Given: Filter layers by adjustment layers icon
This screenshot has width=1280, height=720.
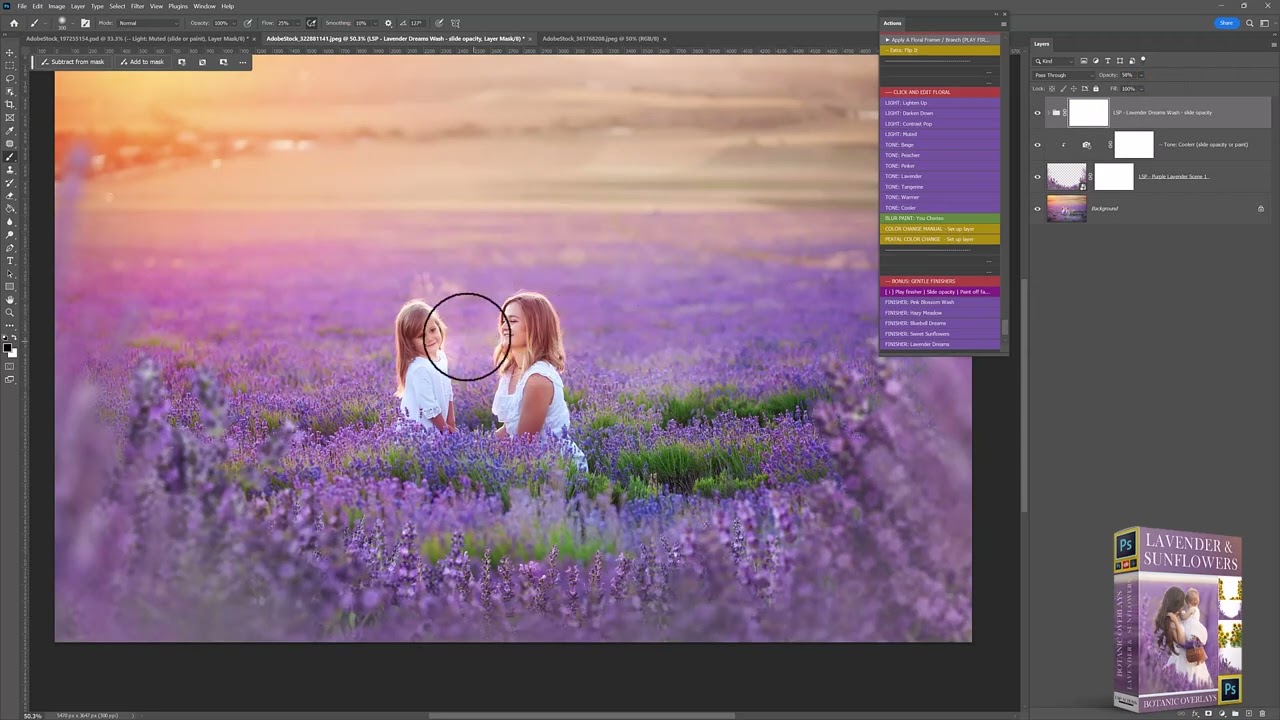Looking at the screenshot, I should [1096, 61].
